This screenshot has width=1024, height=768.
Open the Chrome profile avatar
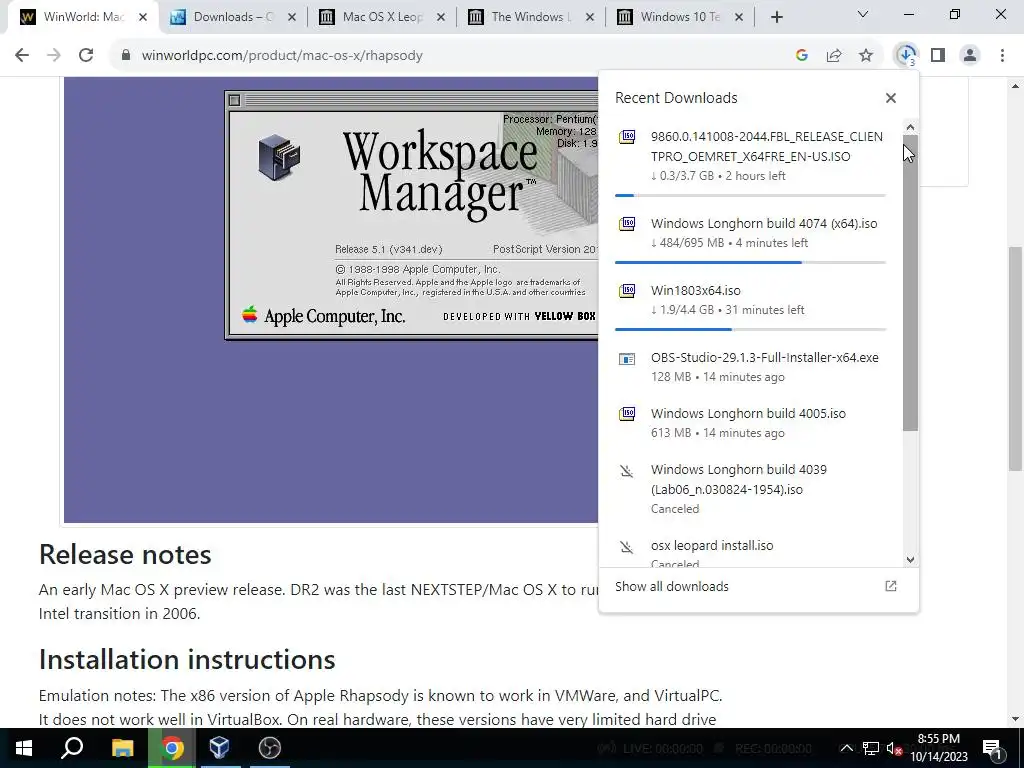point(970,56)
